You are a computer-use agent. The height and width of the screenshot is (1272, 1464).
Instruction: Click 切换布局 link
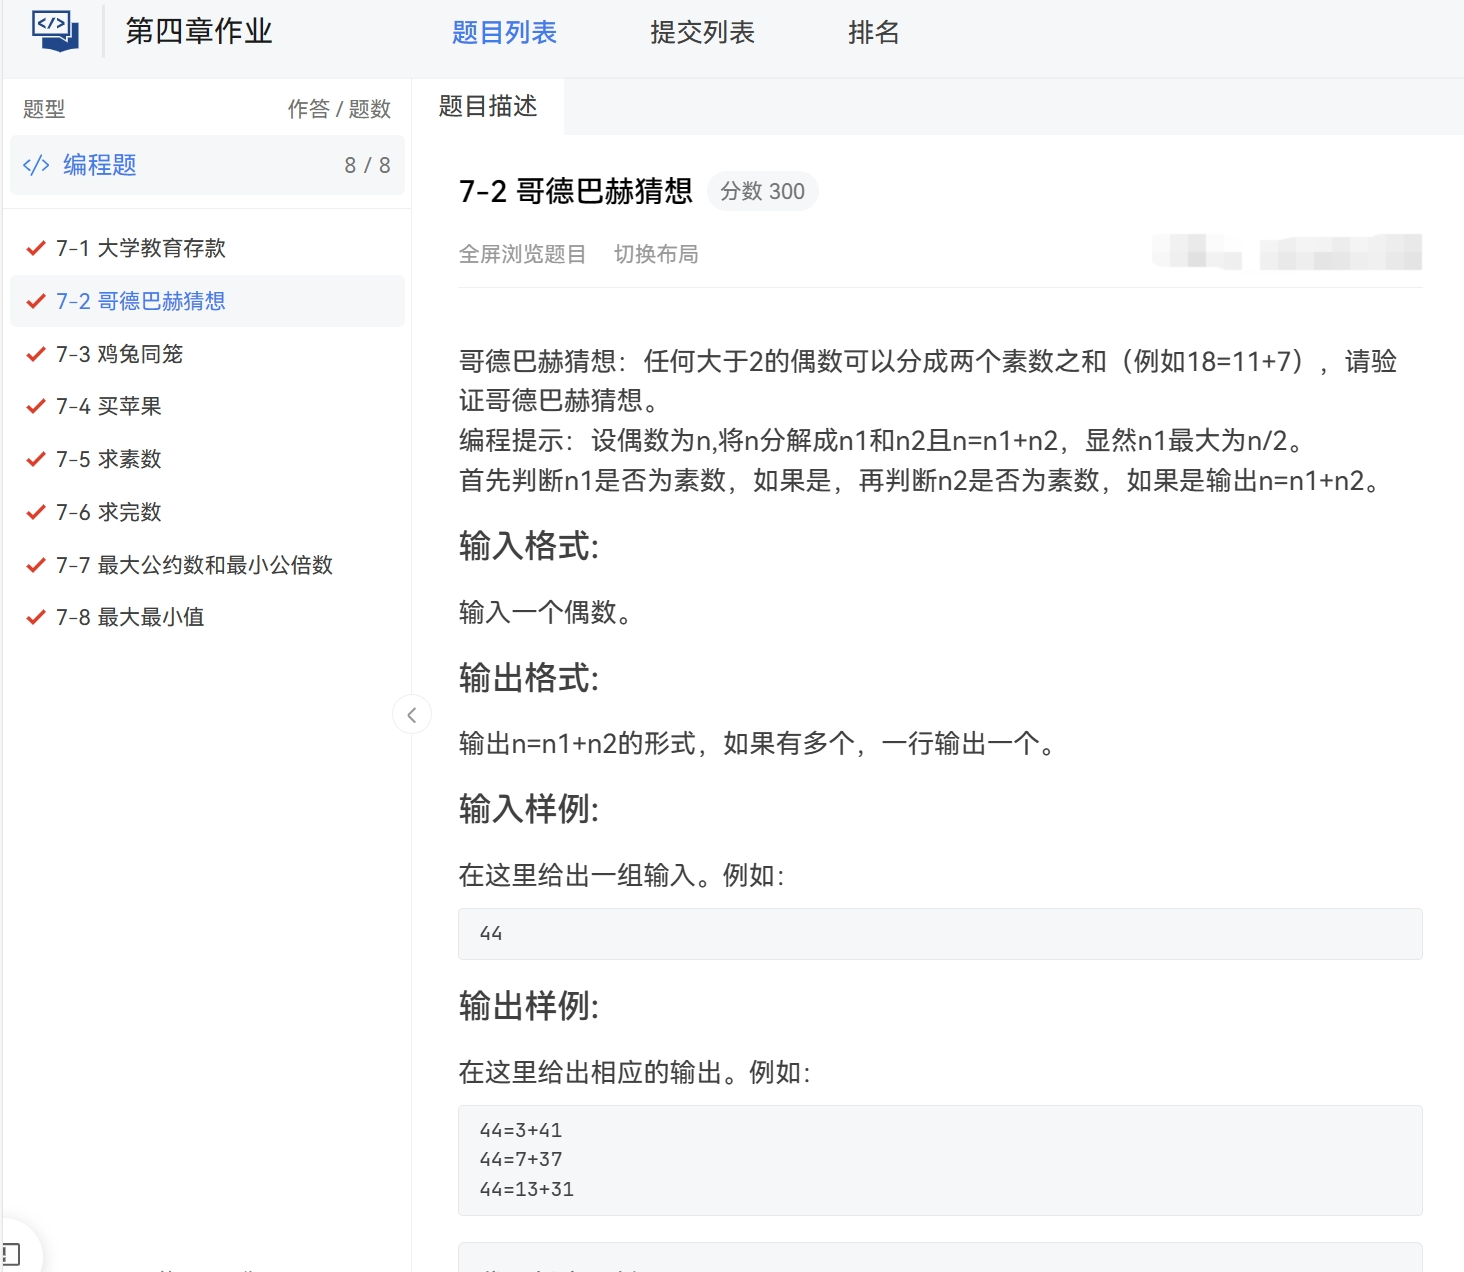pos(656,254)
